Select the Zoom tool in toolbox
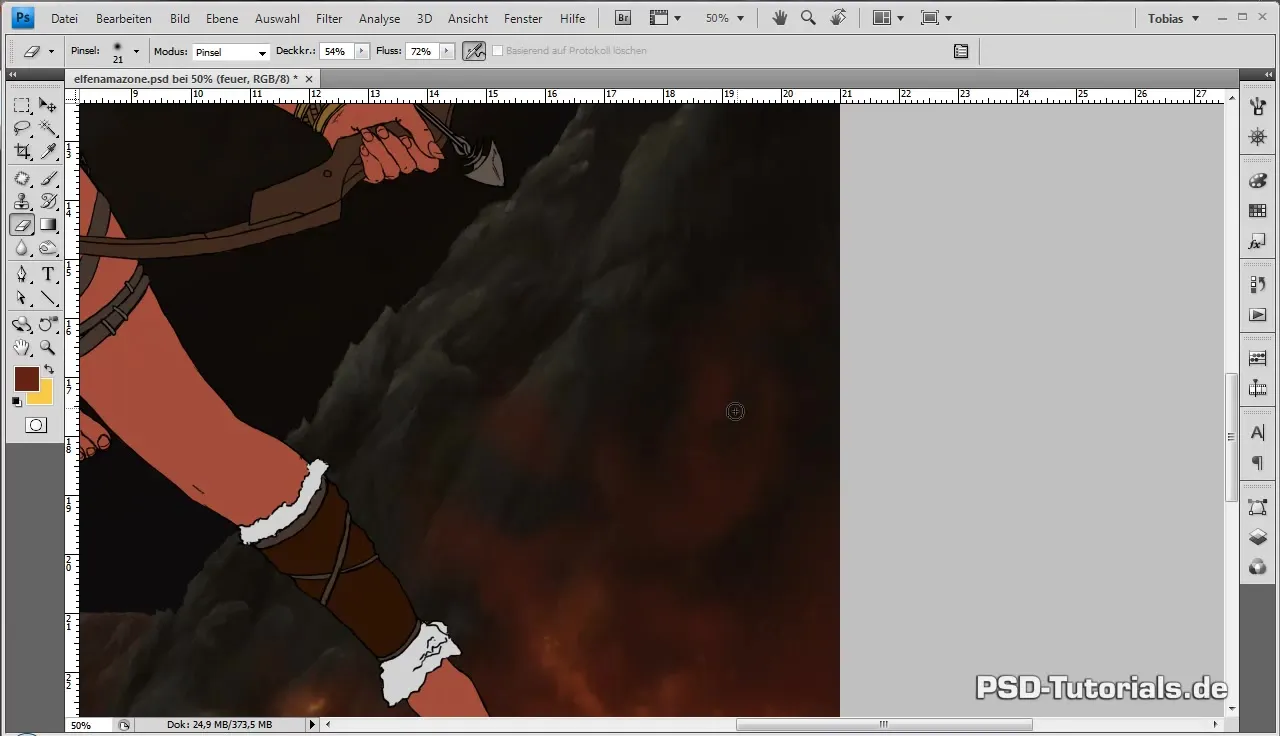The width and height of the screenshot is (1280, 736). click(x=47, y=347)
